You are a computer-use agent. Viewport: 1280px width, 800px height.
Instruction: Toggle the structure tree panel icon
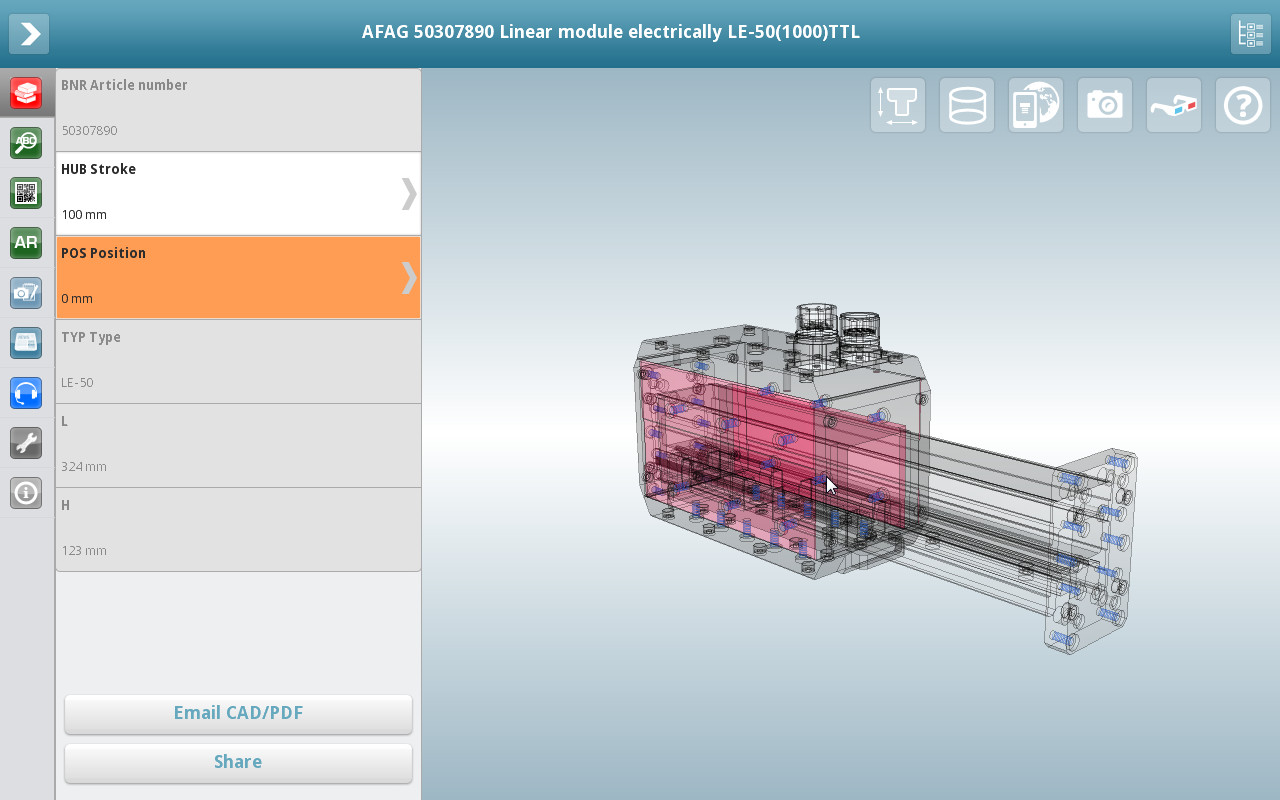click(1250, 34)
